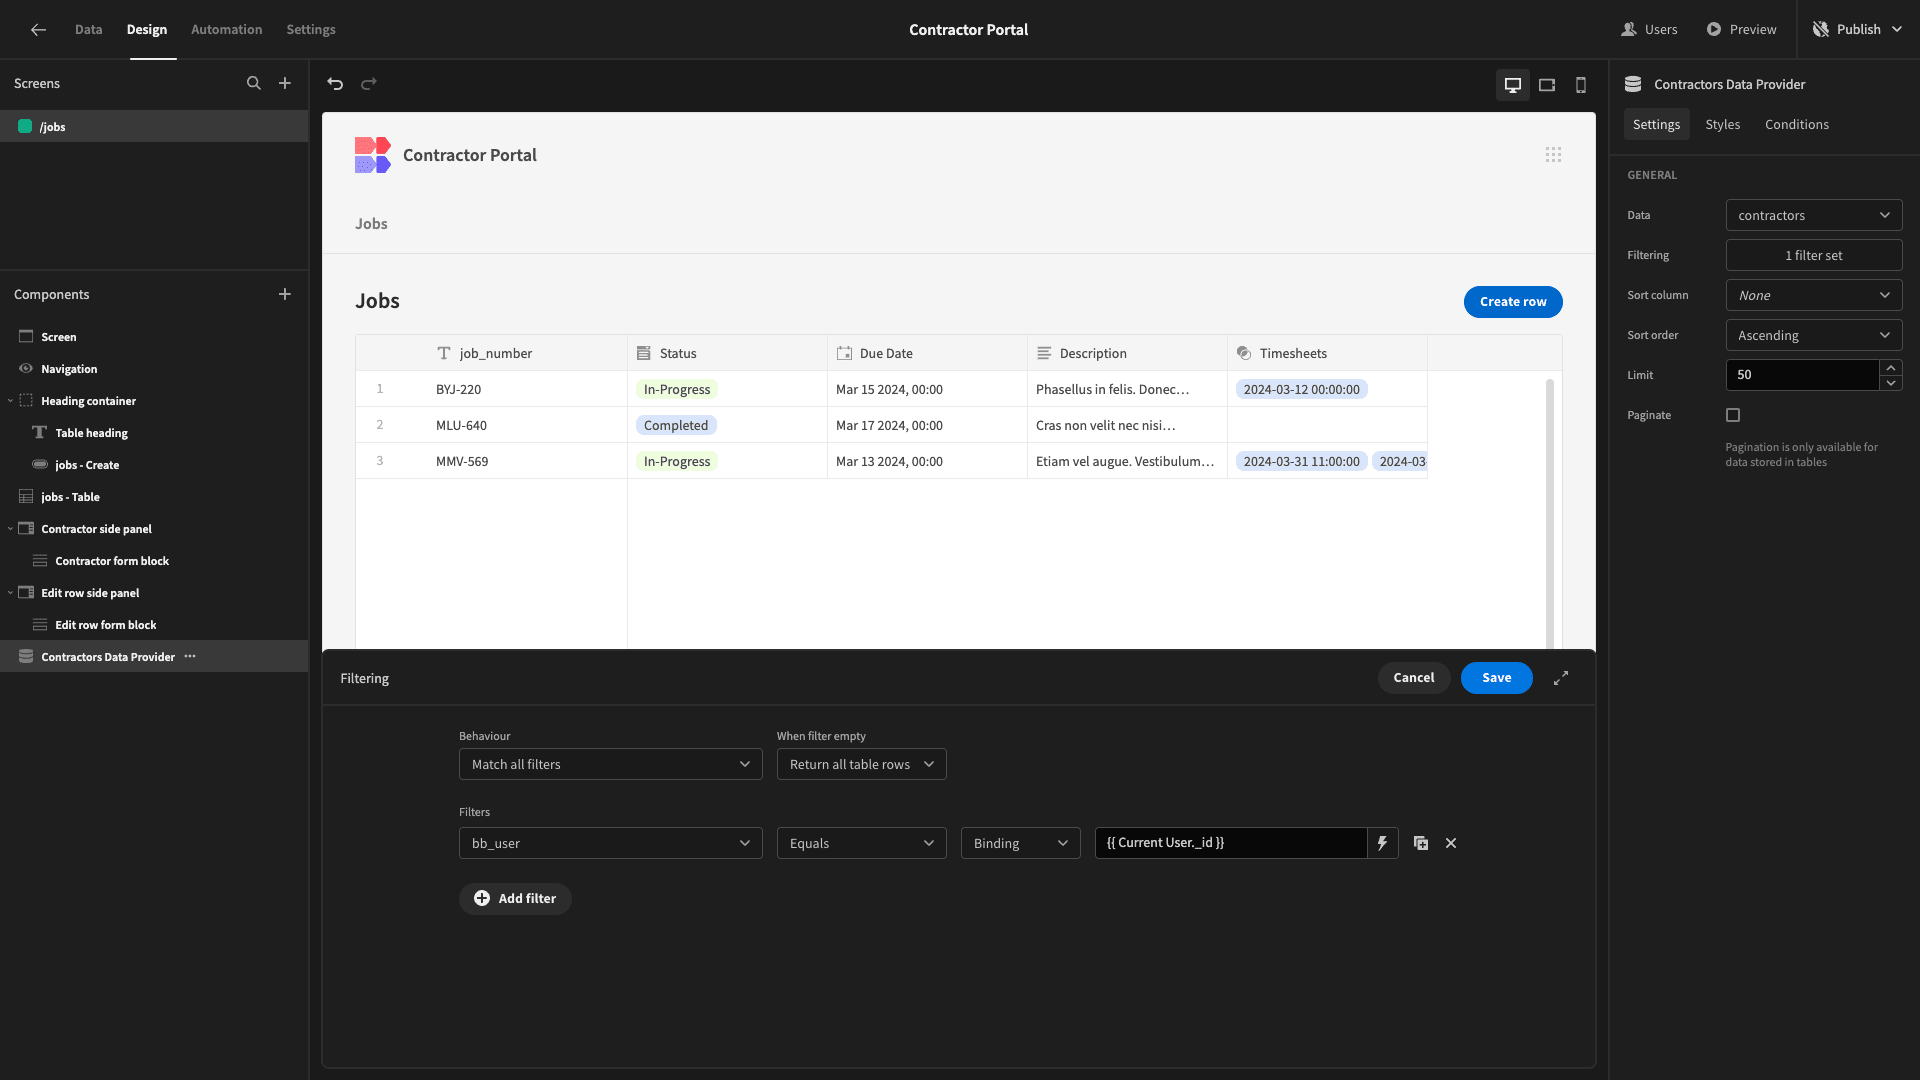1920x1080 pixels.
Task: Open the When filter empty dropdown
Action: (861, 764)
